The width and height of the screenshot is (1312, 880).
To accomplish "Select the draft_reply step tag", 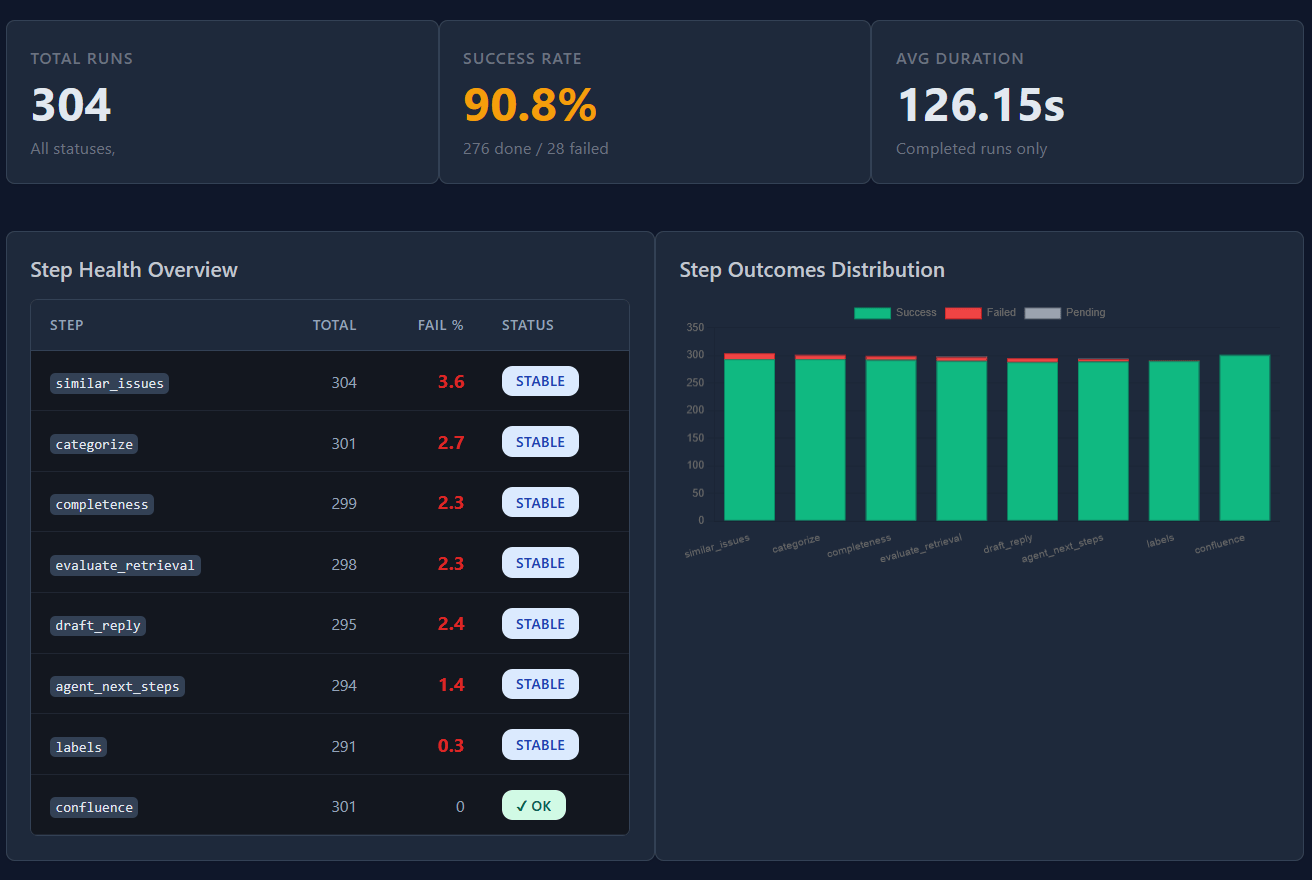I will (98, 626).
